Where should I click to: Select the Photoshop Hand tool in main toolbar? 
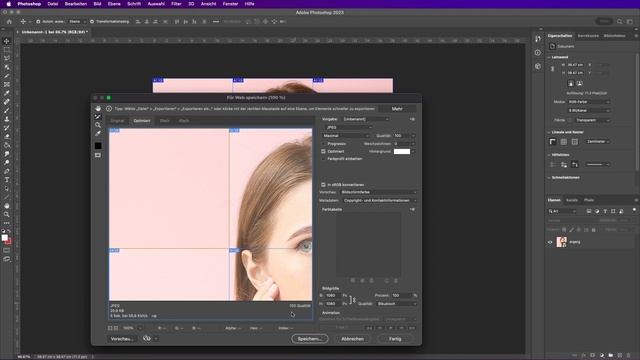[x=7, y=206]
